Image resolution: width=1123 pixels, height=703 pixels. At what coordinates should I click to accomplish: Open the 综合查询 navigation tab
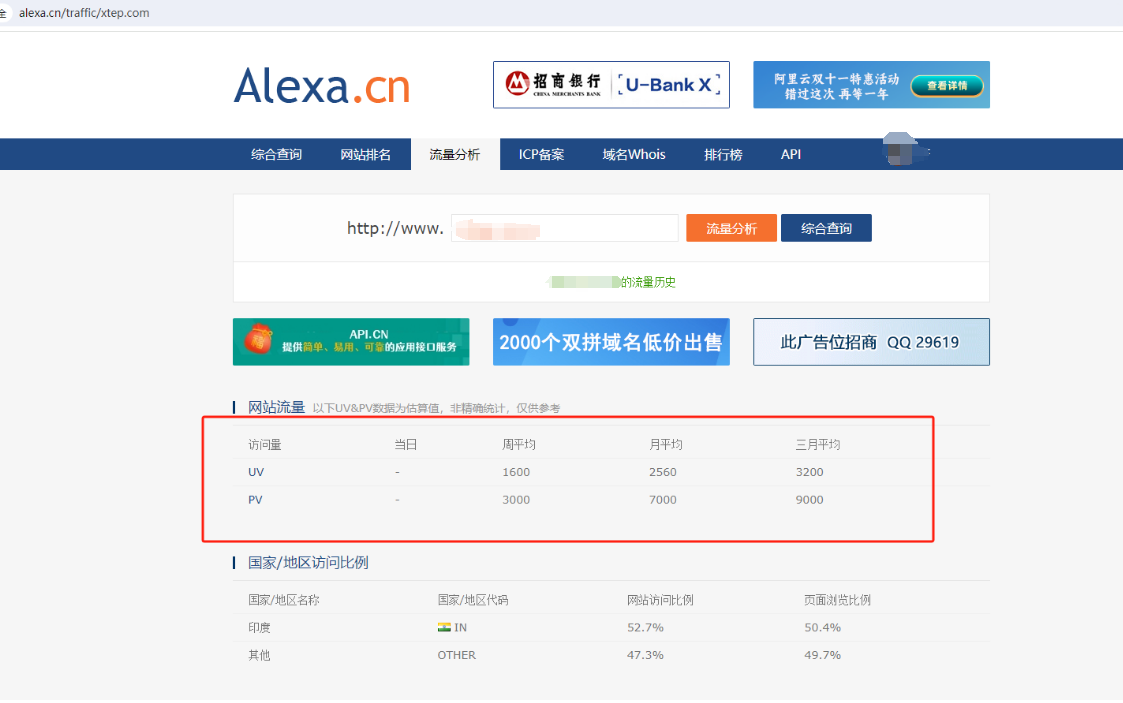click(x=276, y=155)
